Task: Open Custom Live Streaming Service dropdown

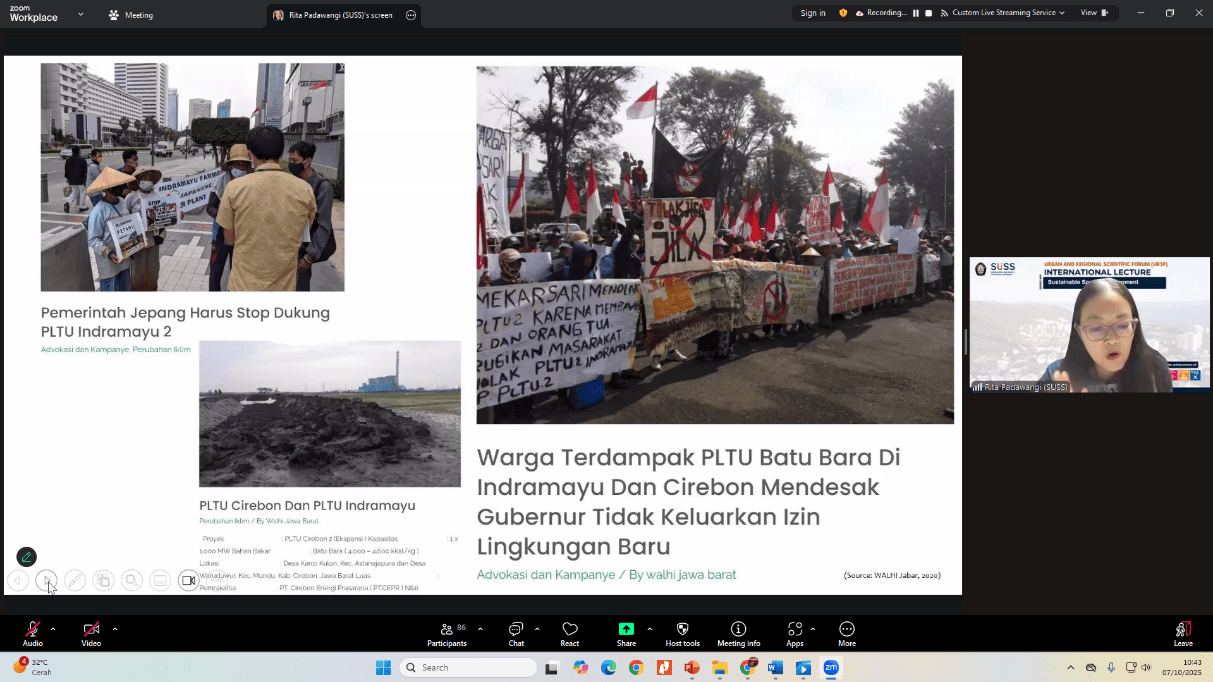Action: click(1008, 13)
